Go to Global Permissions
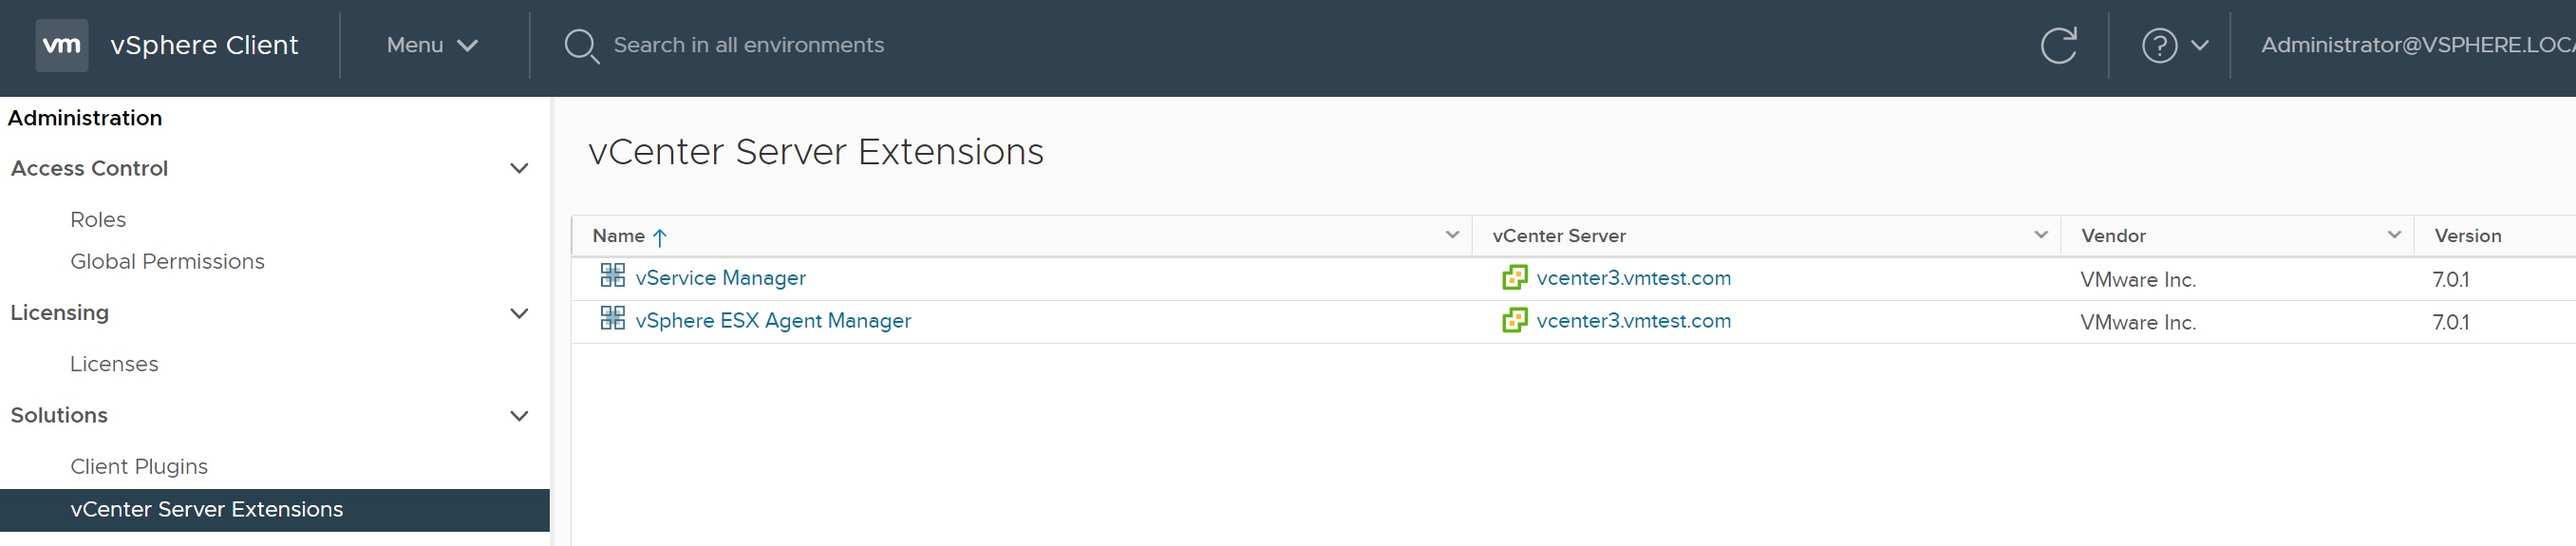Screen dimensions: 2576x546 pos(167,261)
